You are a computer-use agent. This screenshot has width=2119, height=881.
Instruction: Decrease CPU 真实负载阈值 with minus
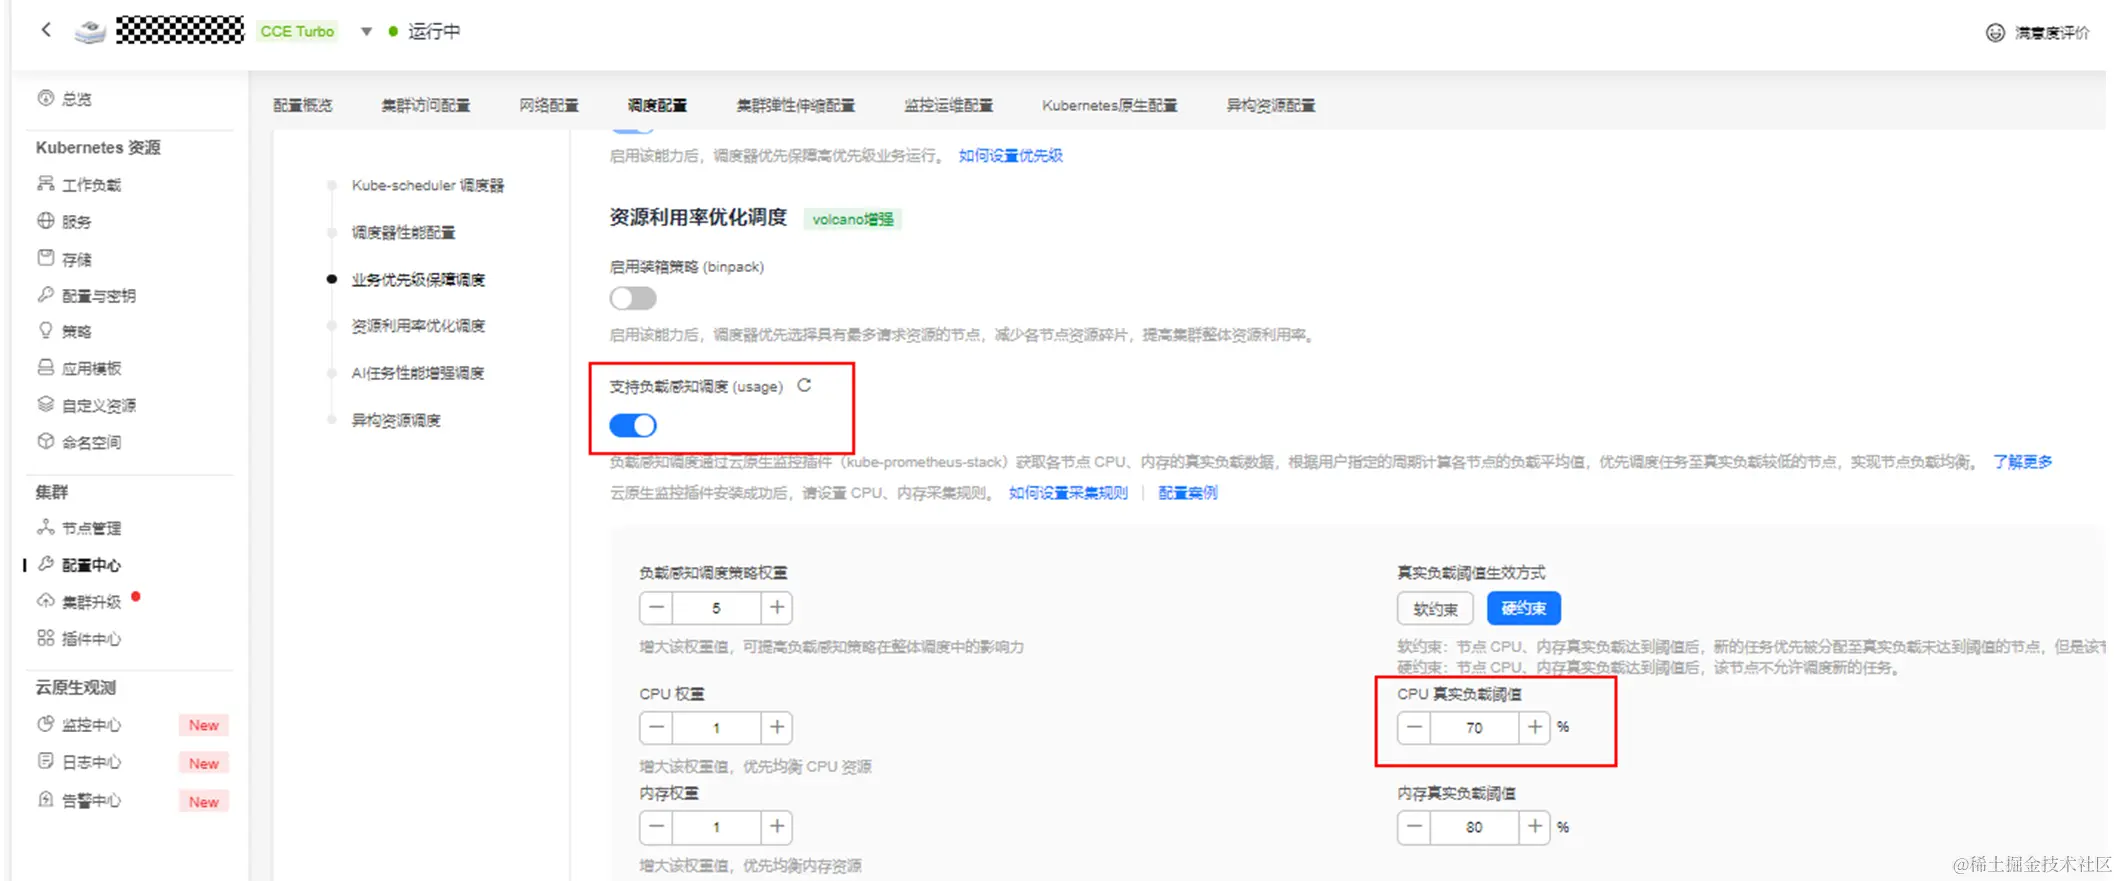[x=1415, y=727]
